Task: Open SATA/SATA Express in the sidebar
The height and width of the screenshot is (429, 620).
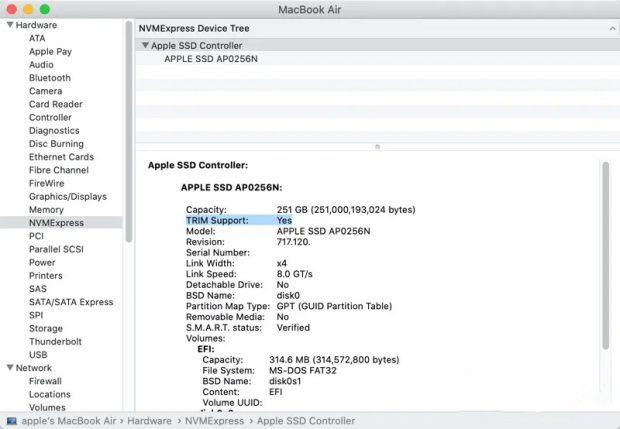Action: tap(70, 302)
